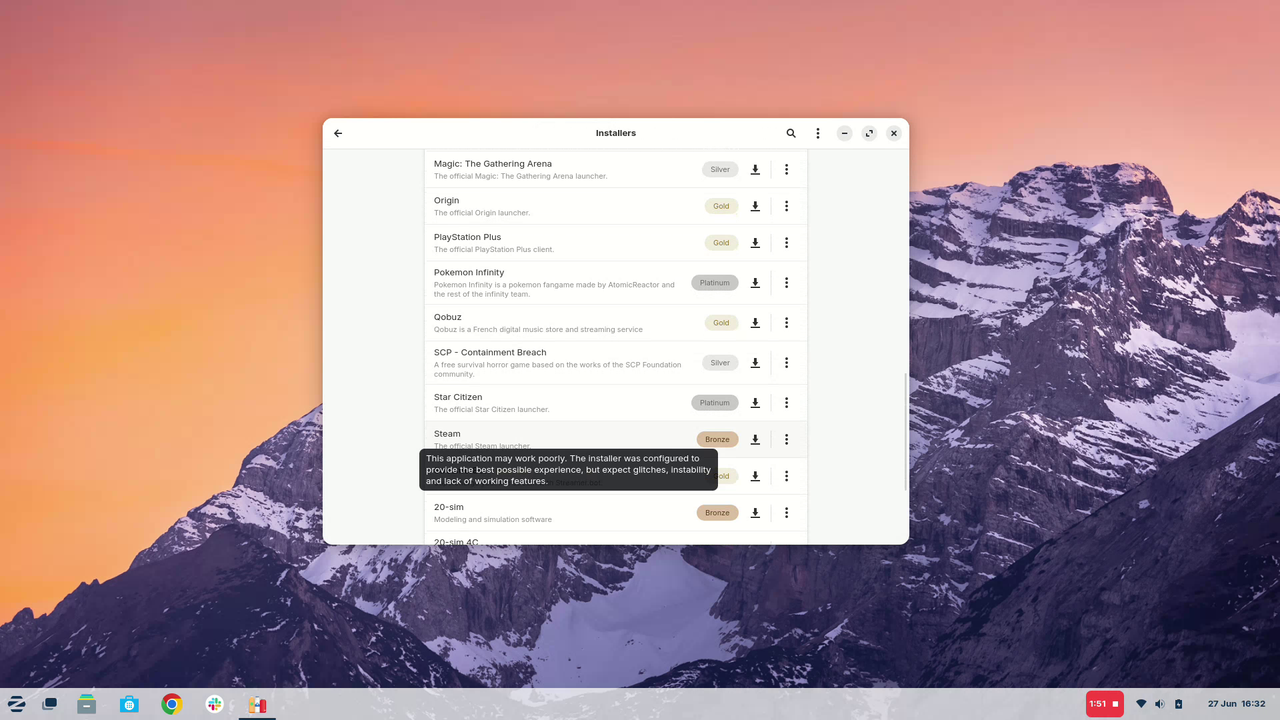Click the Platinum badge on Pokemon Infinity
The image size is (1280, 720).
click(x=715, y=283)
